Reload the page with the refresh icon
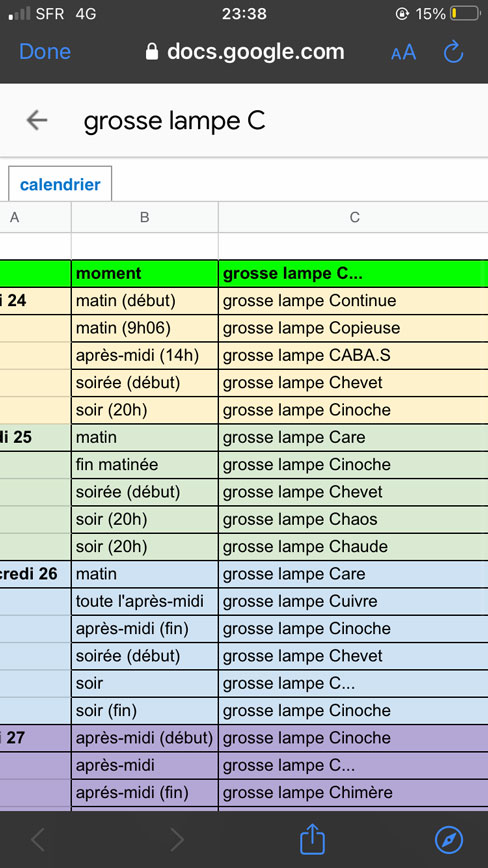The height and width of the screenshot is (868, 488). [x=453, y=52]
